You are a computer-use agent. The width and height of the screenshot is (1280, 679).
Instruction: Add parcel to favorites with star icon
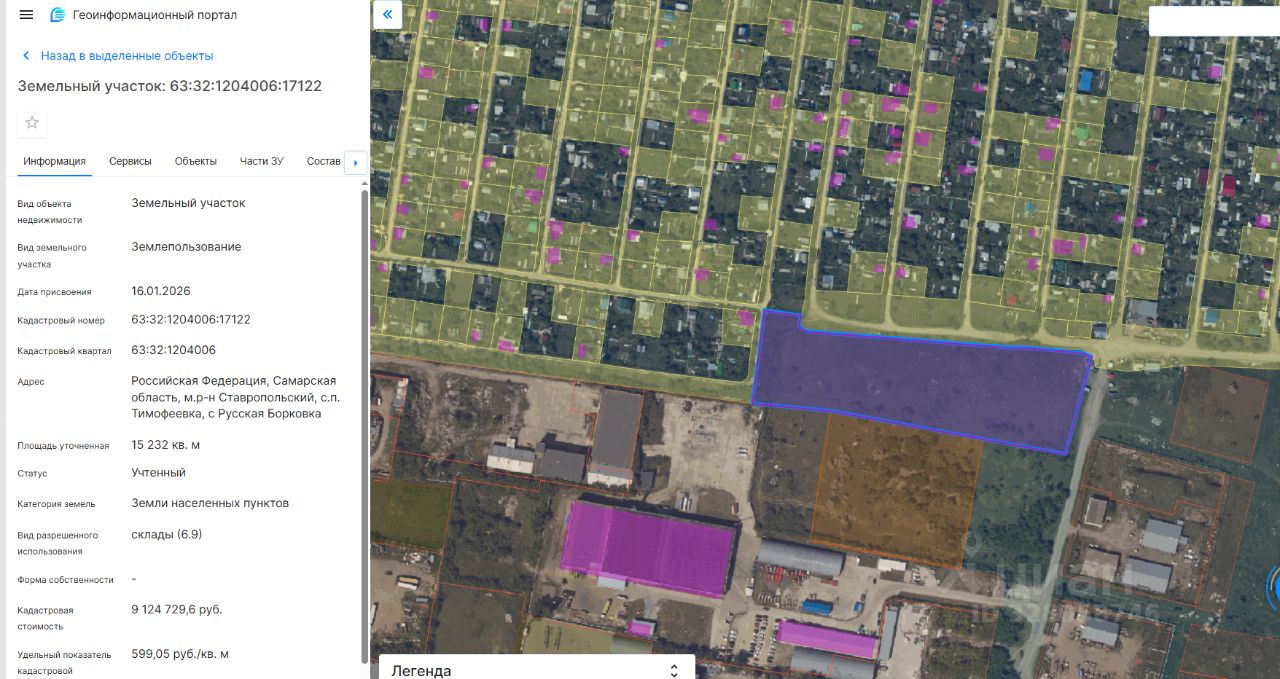coord(32,123)
